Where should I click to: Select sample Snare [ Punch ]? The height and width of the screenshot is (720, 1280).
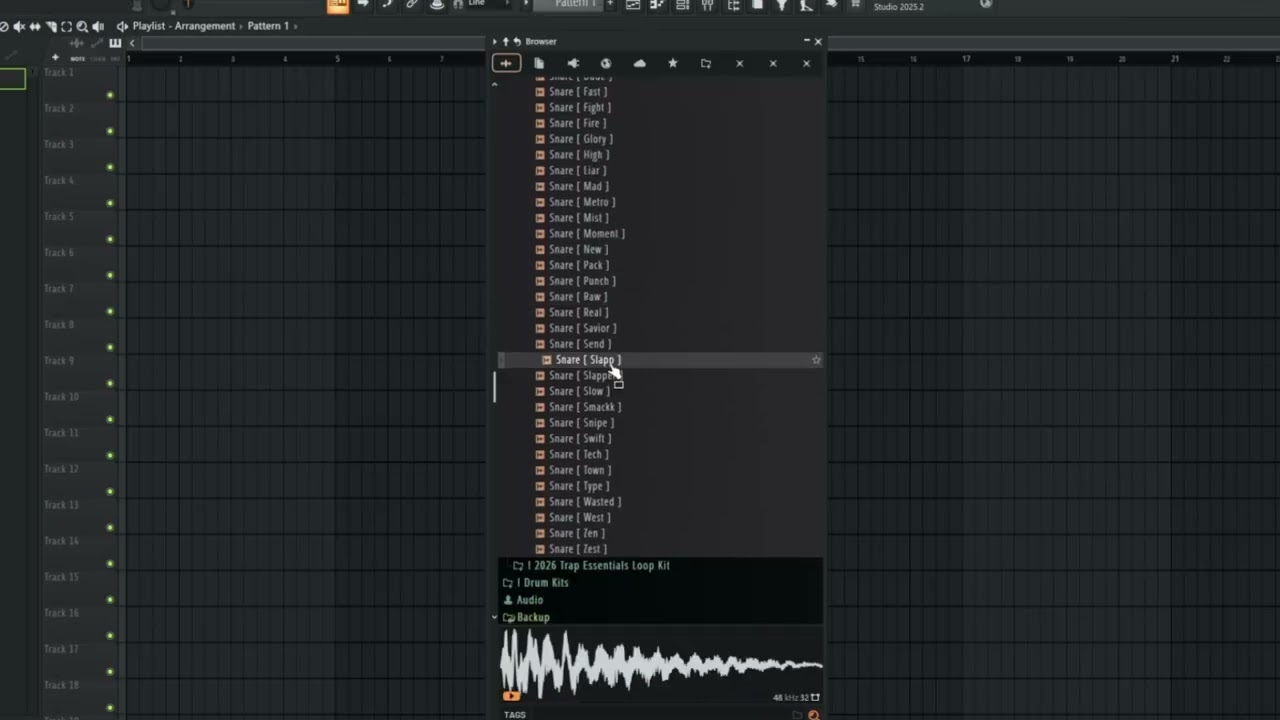click(x=582, y=281)
